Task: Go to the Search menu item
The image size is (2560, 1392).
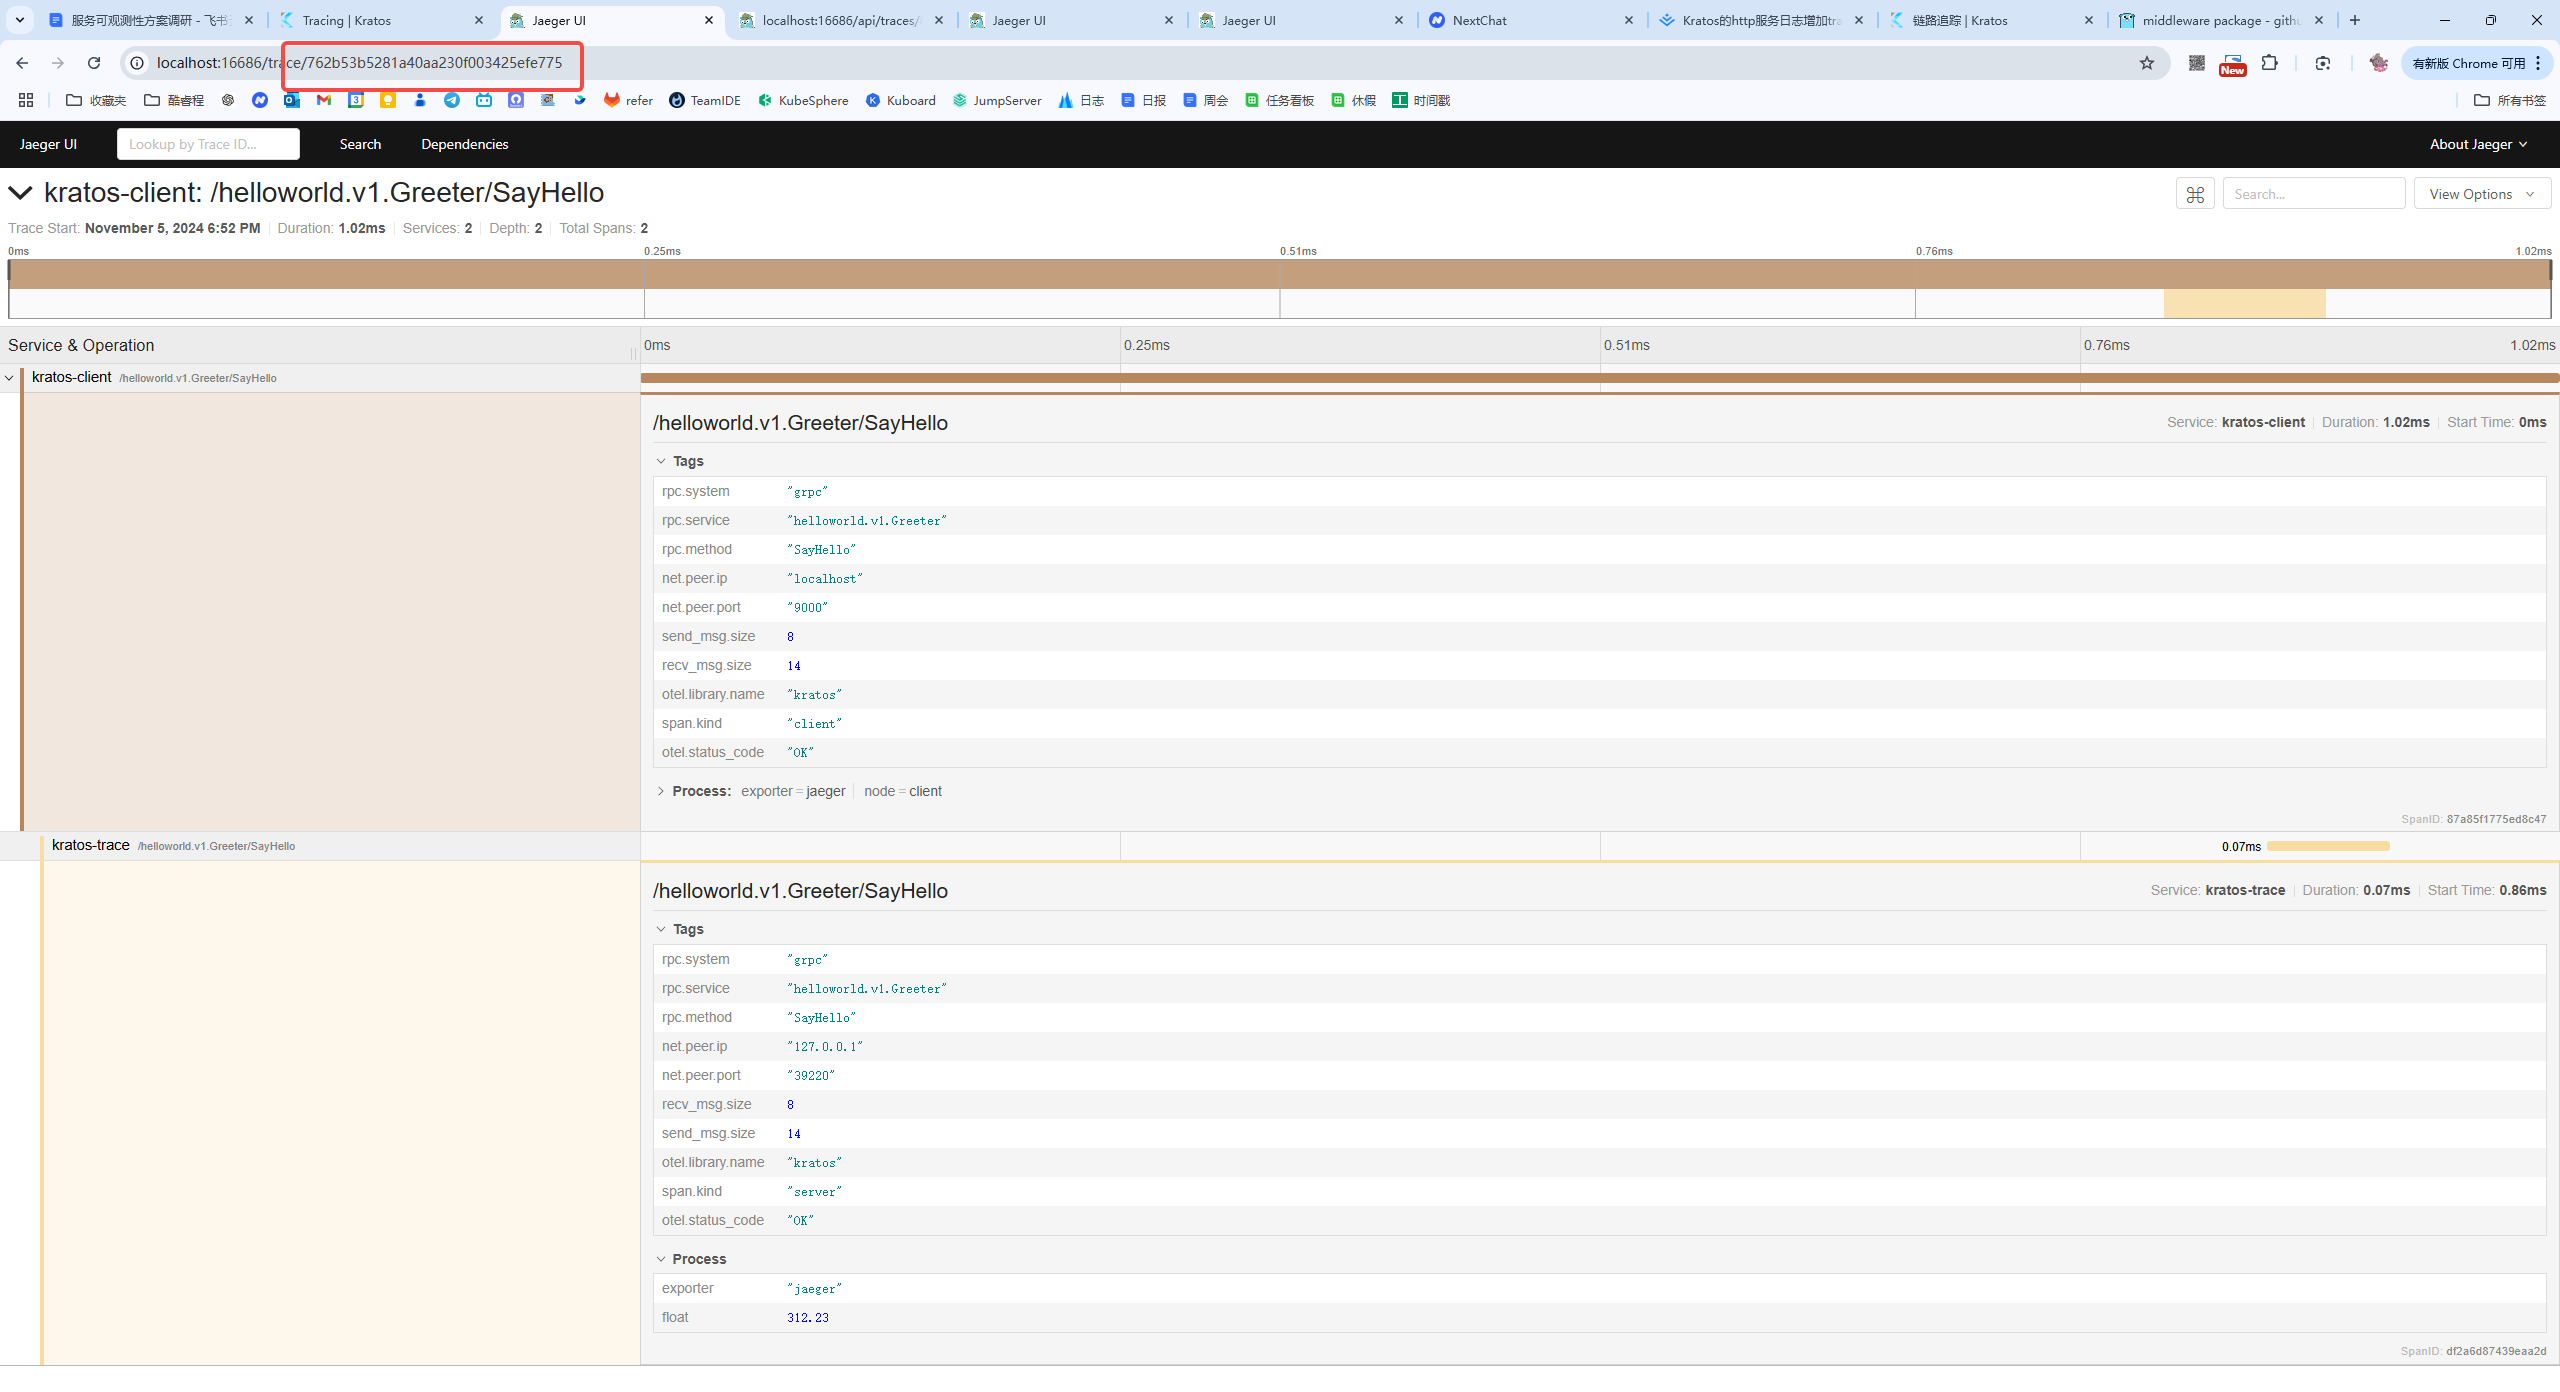Action: (360, 144)
